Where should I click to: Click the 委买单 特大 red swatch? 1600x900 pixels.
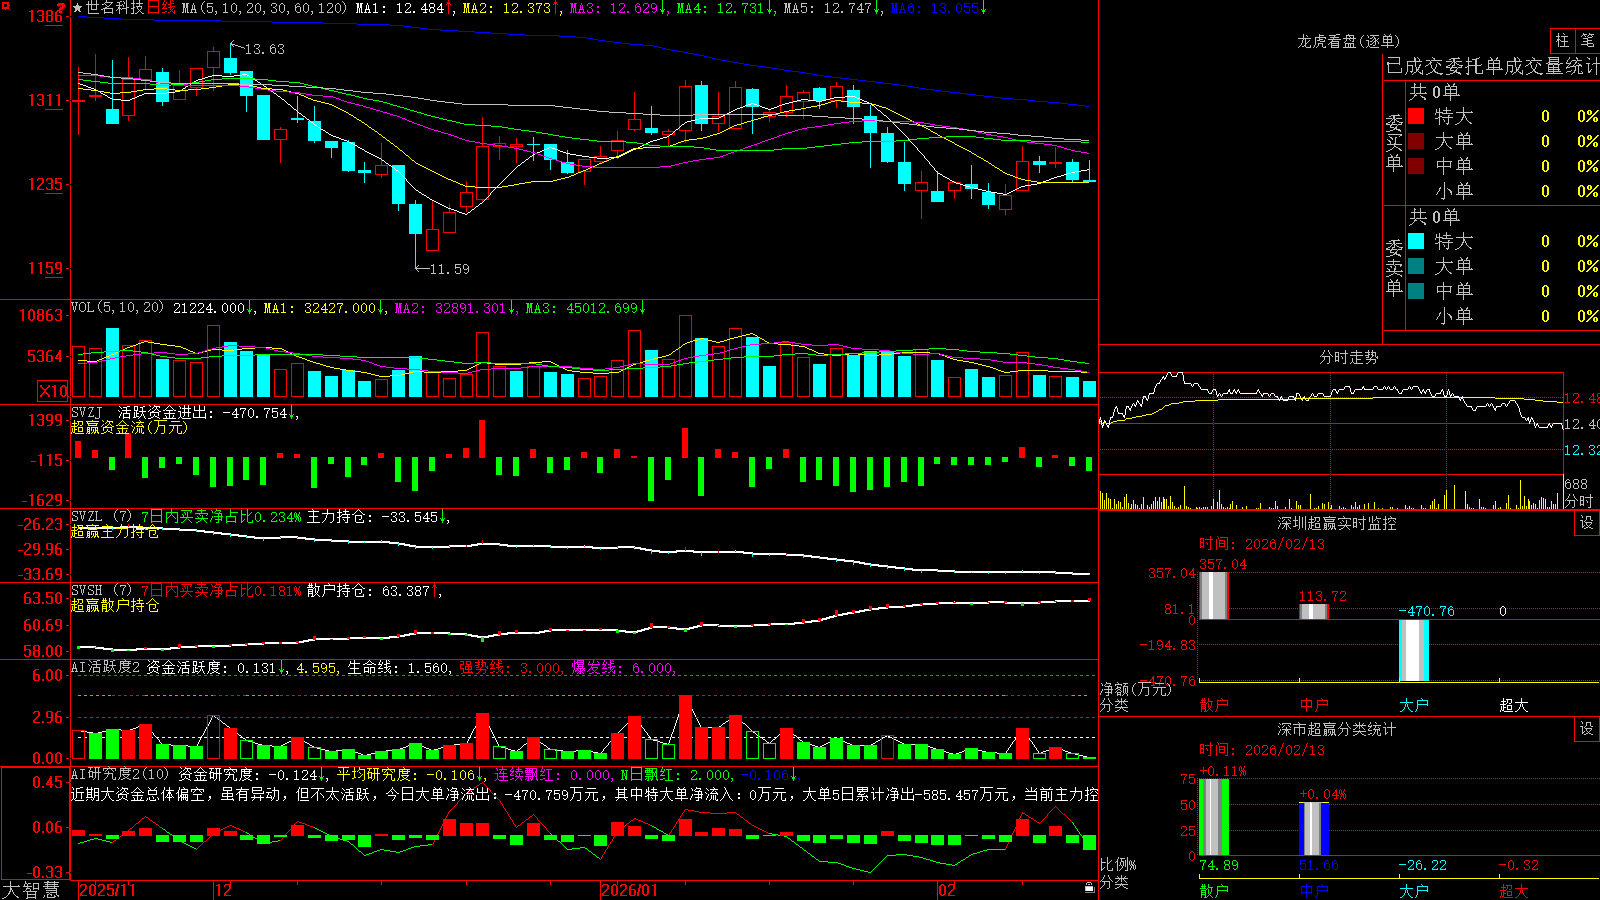tap(1416, 116)
